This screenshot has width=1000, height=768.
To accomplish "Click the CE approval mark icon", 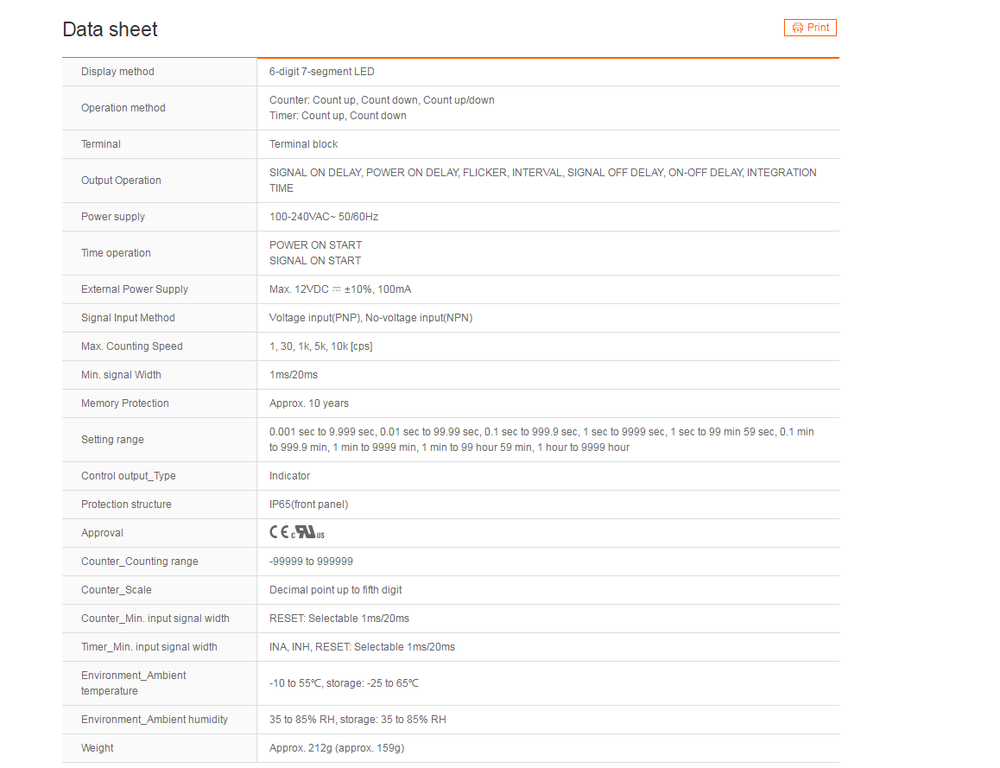I will 280,533.
